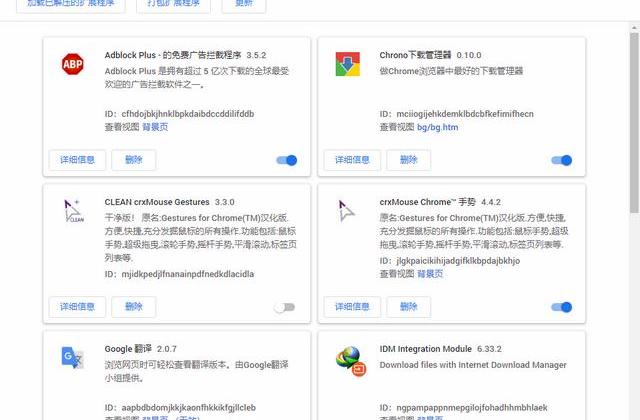Click the IDM Integration Module title
Screen dimensions: 640x420
425,349
